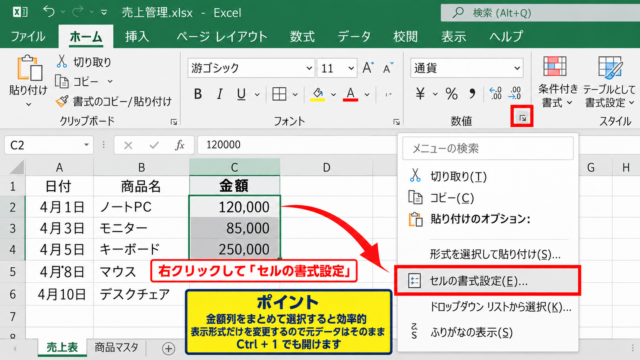This screenshot has height=360, width=640.
Task: Apply yen currency format
Action: coord(420,94)
